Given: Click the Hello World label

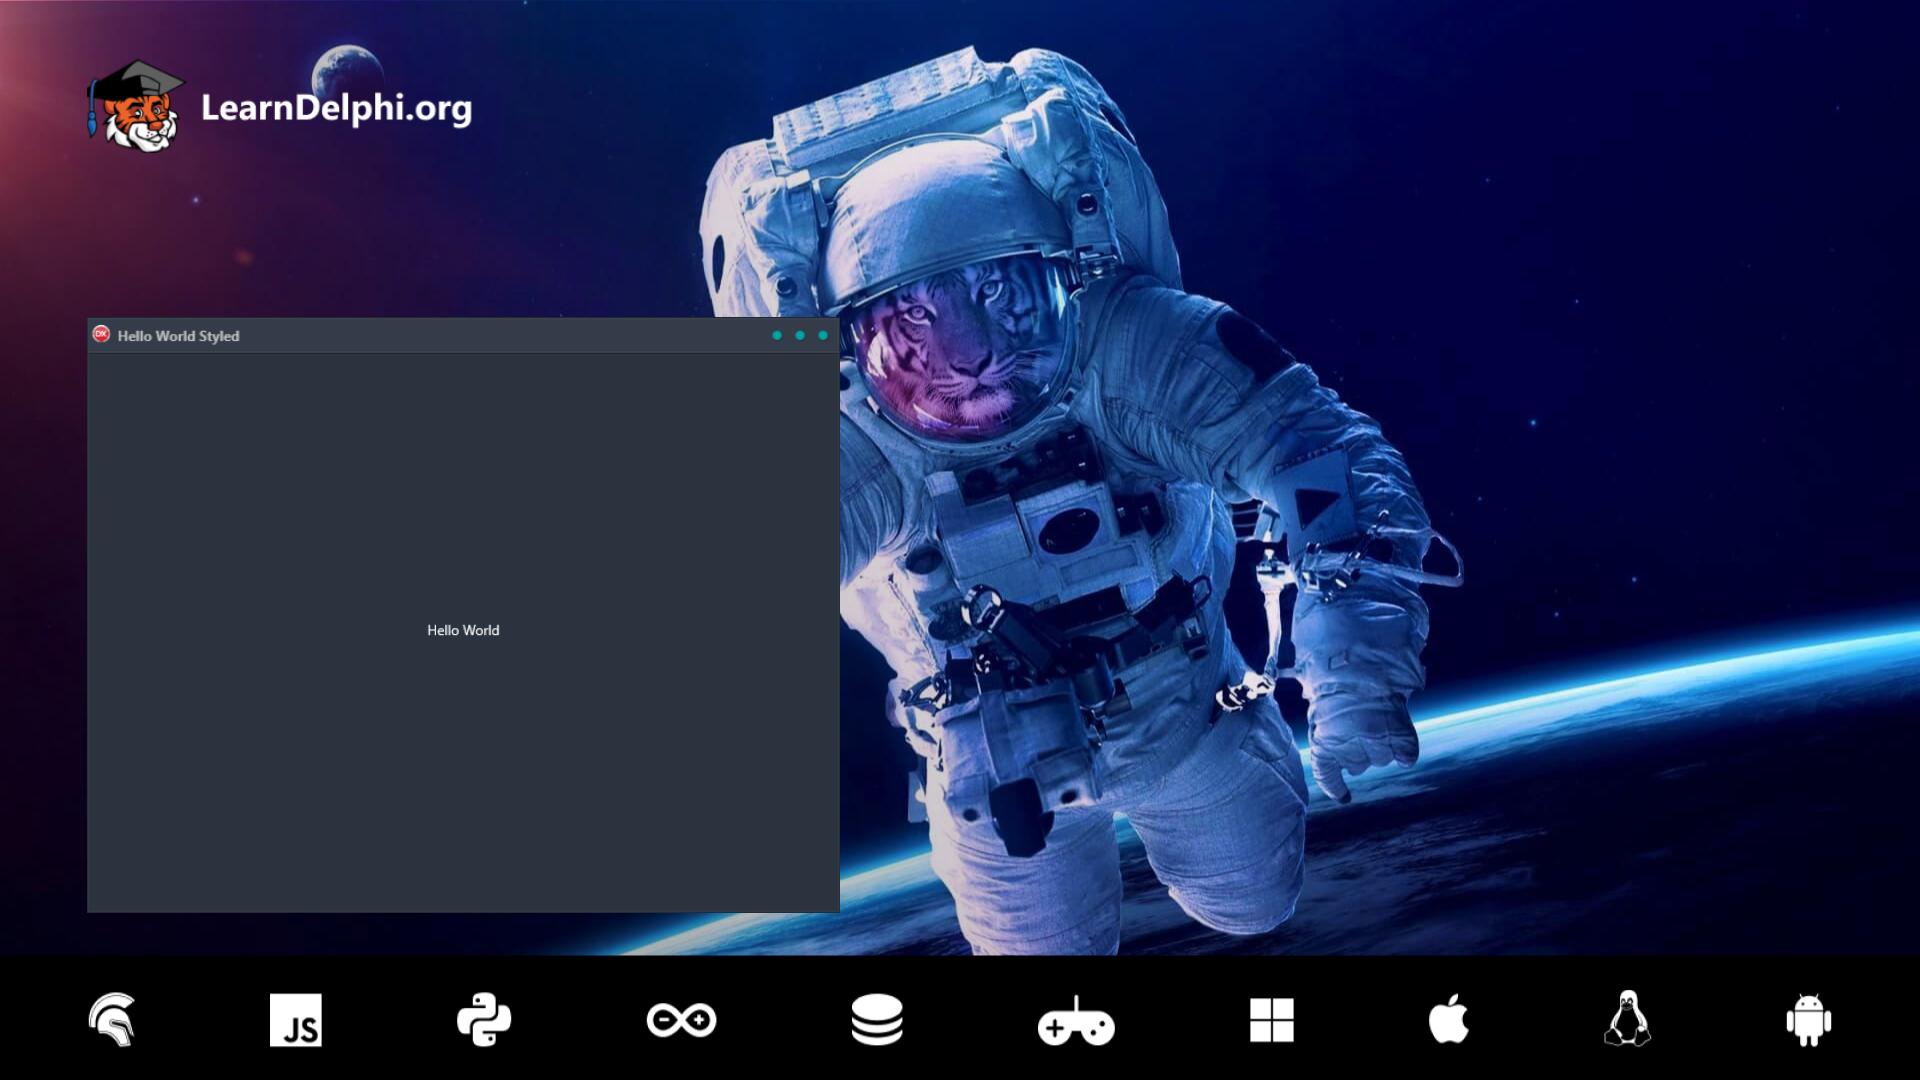Looking at the screenshot, I should [x=463, y=630].
